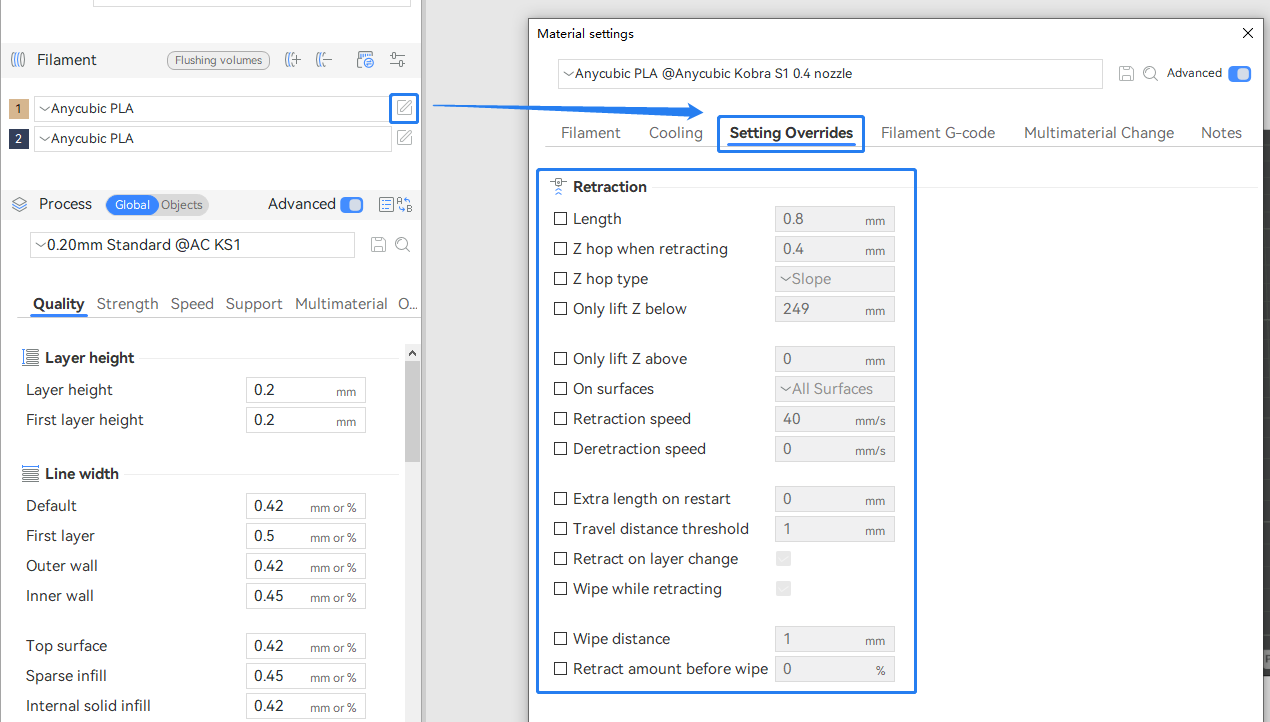Image resolution: width=1270 pixels, height=722 pixels.
Task: Click filament 1 tan color swatch
Action: 19,109
